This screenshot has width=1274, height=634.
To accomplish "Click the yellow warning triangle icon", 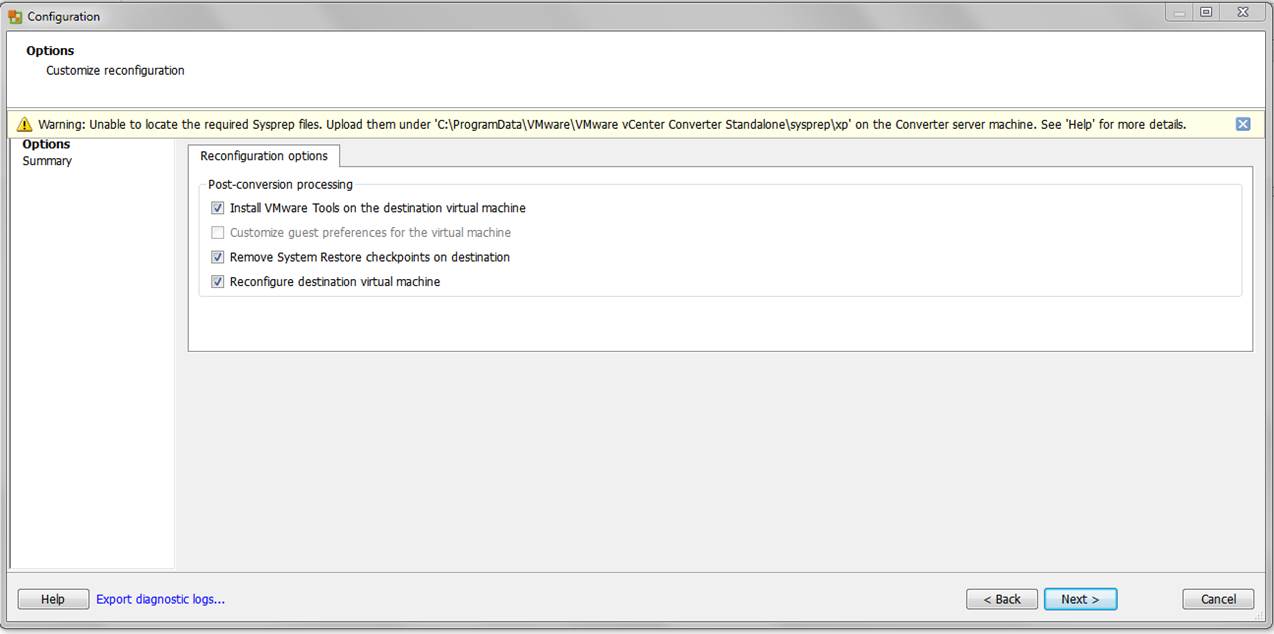I will 24,124.
